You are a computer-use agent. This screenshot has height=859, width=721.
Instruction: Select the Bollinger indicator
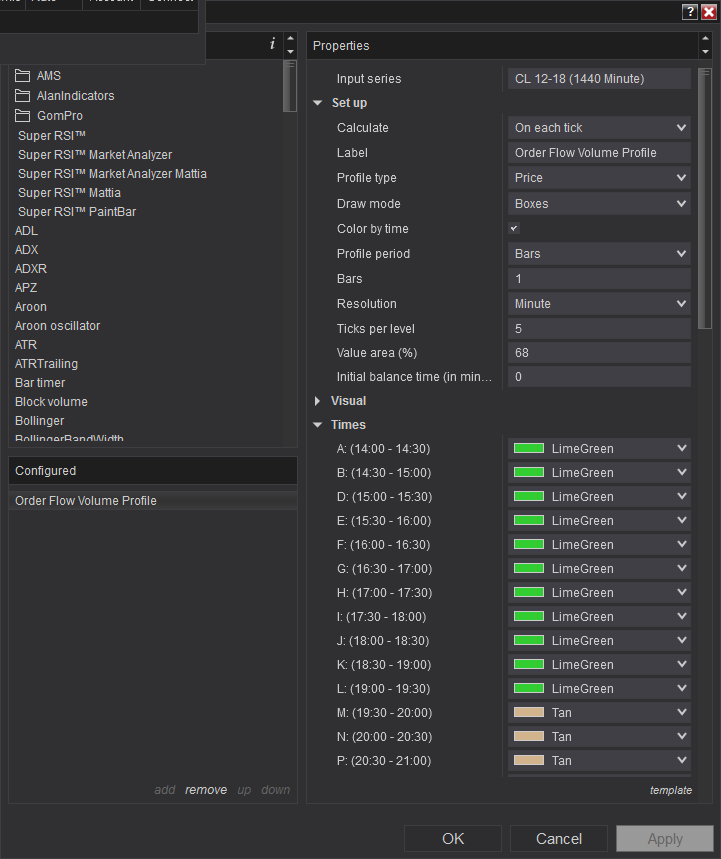point(39,421)
